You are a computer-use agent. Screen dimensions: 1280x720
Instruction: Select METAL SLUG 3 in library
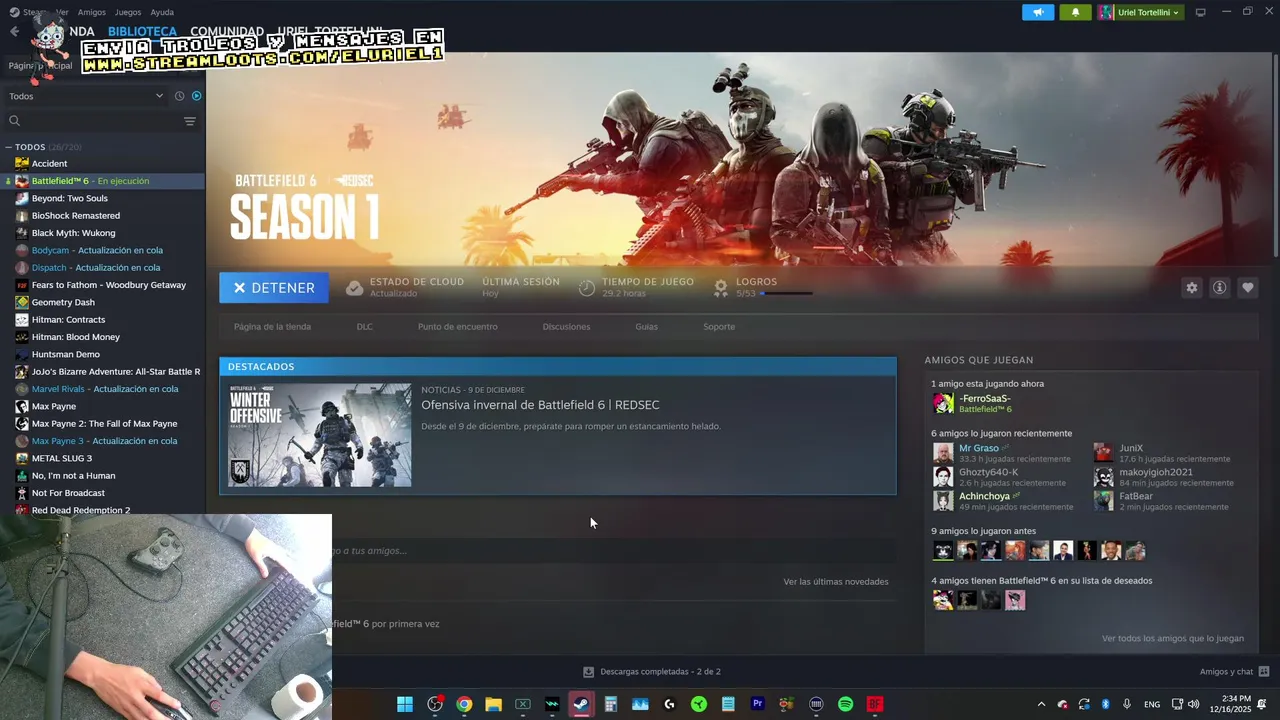[62, 458]
